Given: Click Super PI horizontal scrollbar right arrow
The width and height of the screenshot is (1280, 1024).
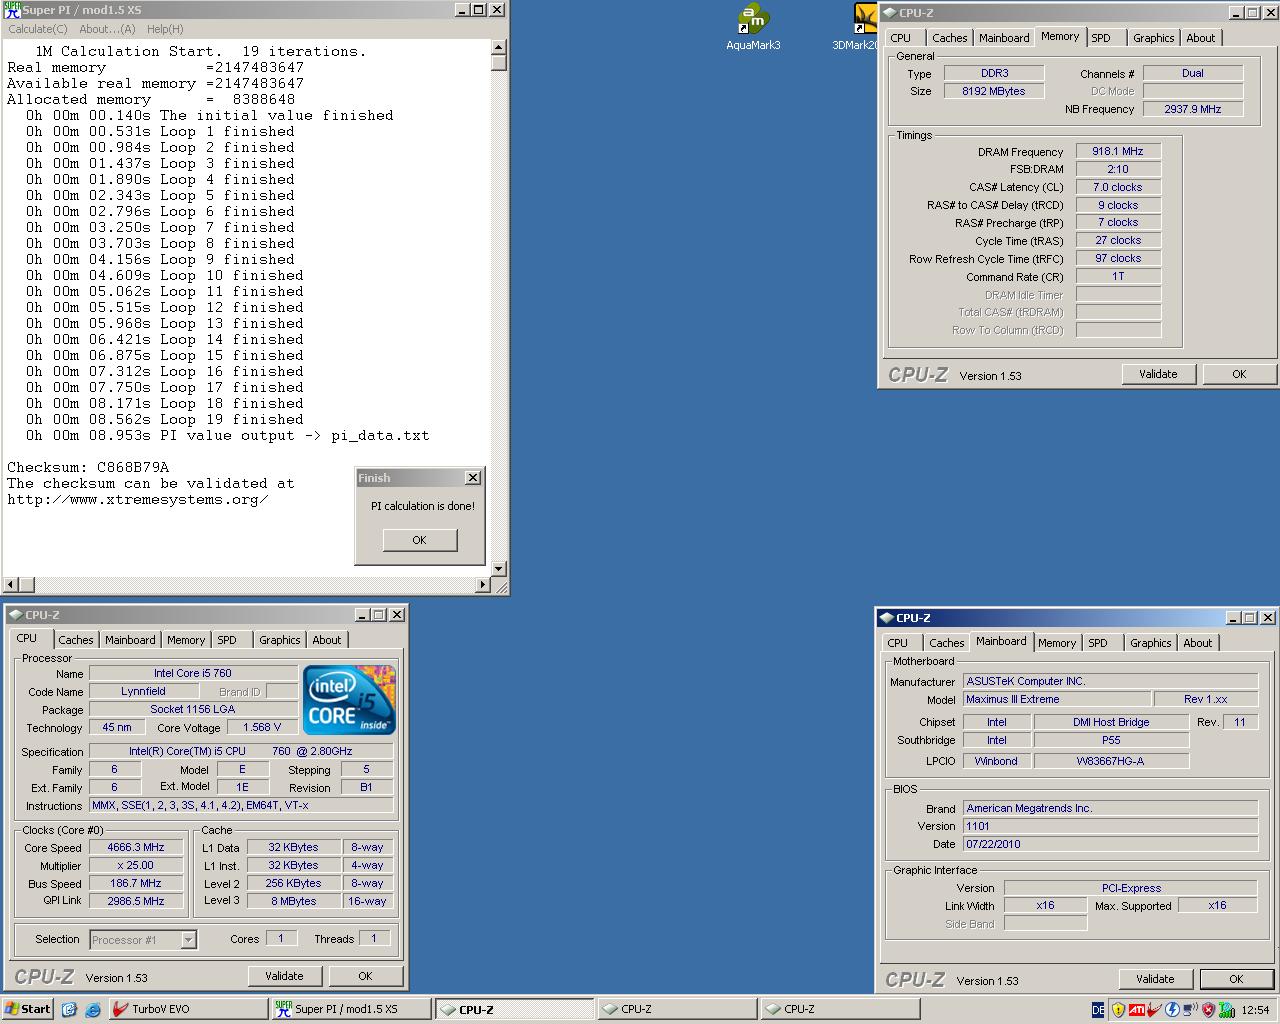Looking at the screenshot, I should pos(483,584).
